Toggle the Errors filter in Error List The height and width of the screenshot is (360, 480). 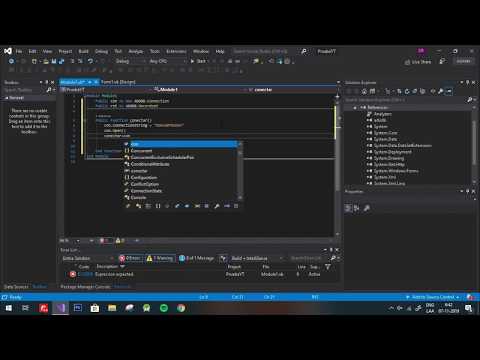(130, 258)
